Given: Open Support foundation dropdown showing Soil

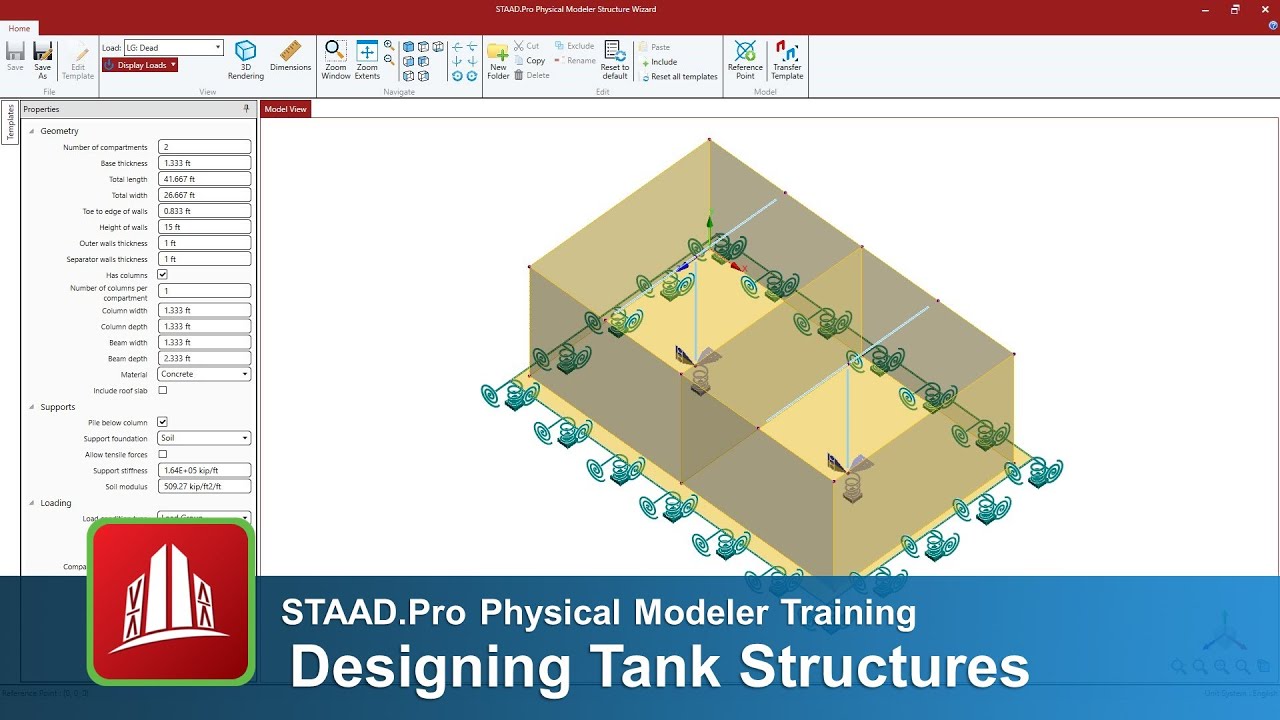Looking at the screenshot, I should (204, 438).
